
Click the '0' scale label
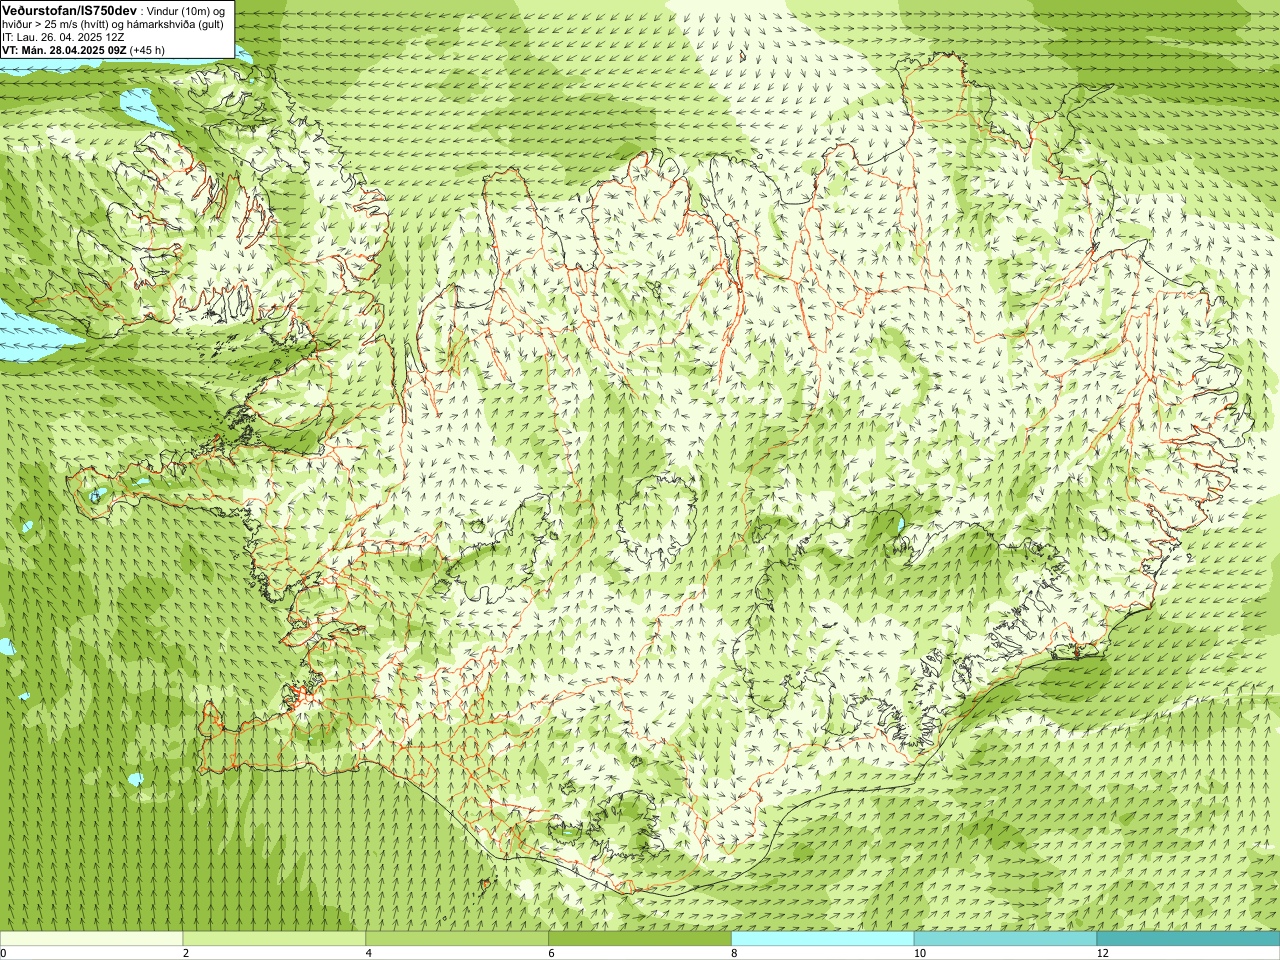pyautogui.click(x=3, y=953)
